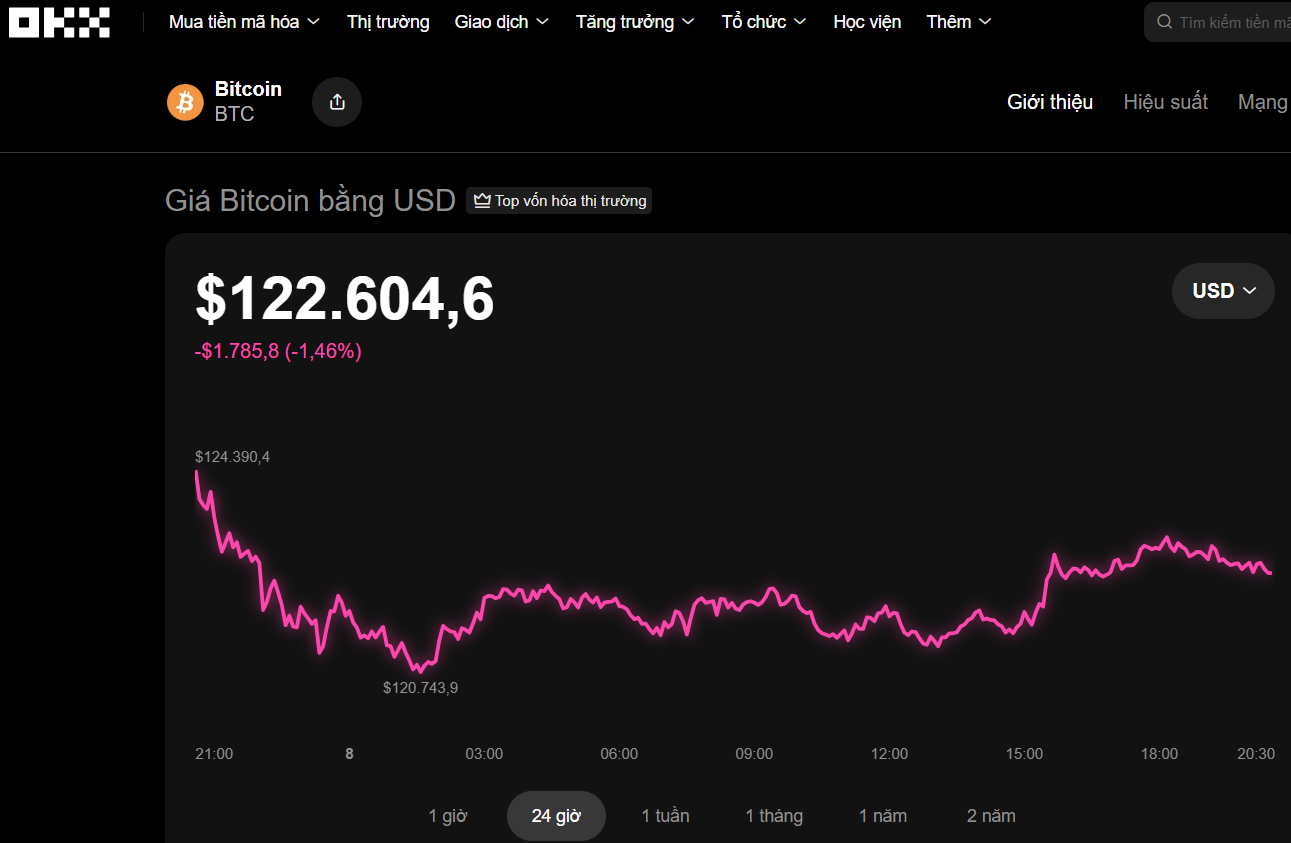Click the search magnifier icon

point(1163,20)
